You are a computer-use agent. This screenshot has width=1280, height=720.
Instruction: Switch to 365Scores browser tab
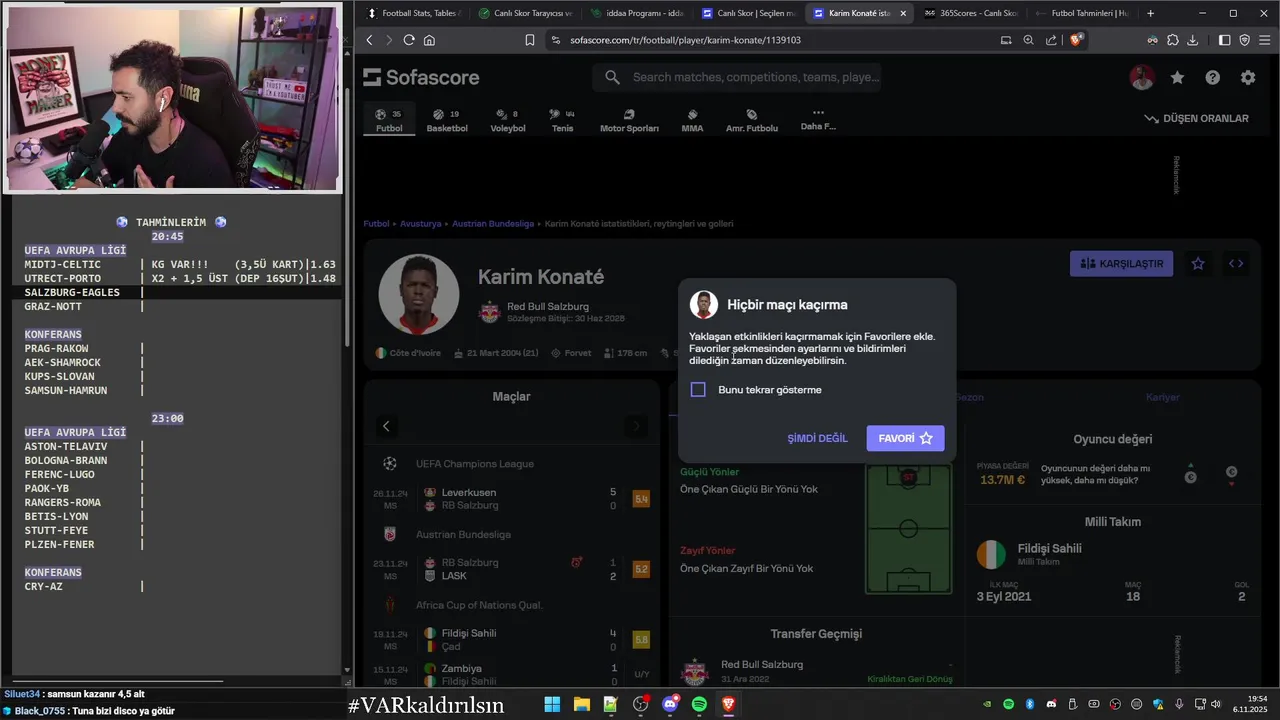point(970,13)
